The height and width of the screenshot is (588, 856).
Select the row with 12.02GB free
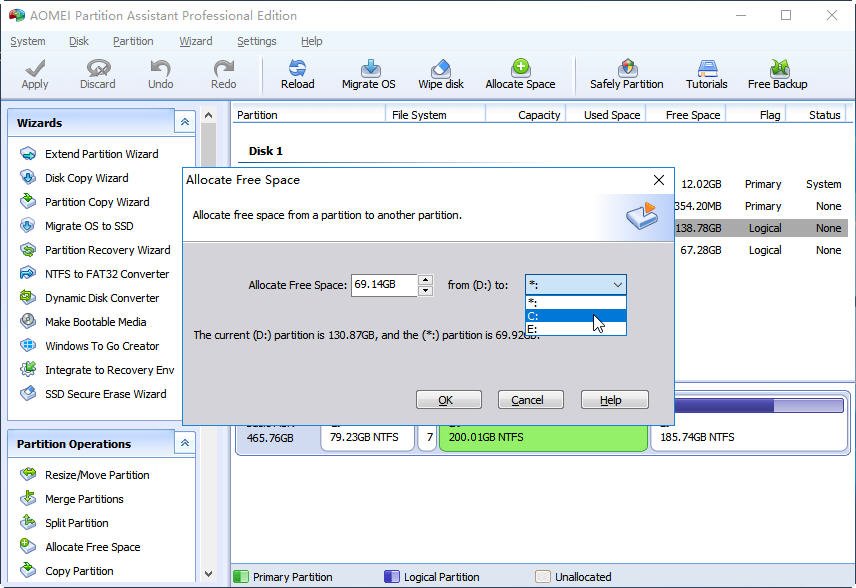tap(761, 184)
